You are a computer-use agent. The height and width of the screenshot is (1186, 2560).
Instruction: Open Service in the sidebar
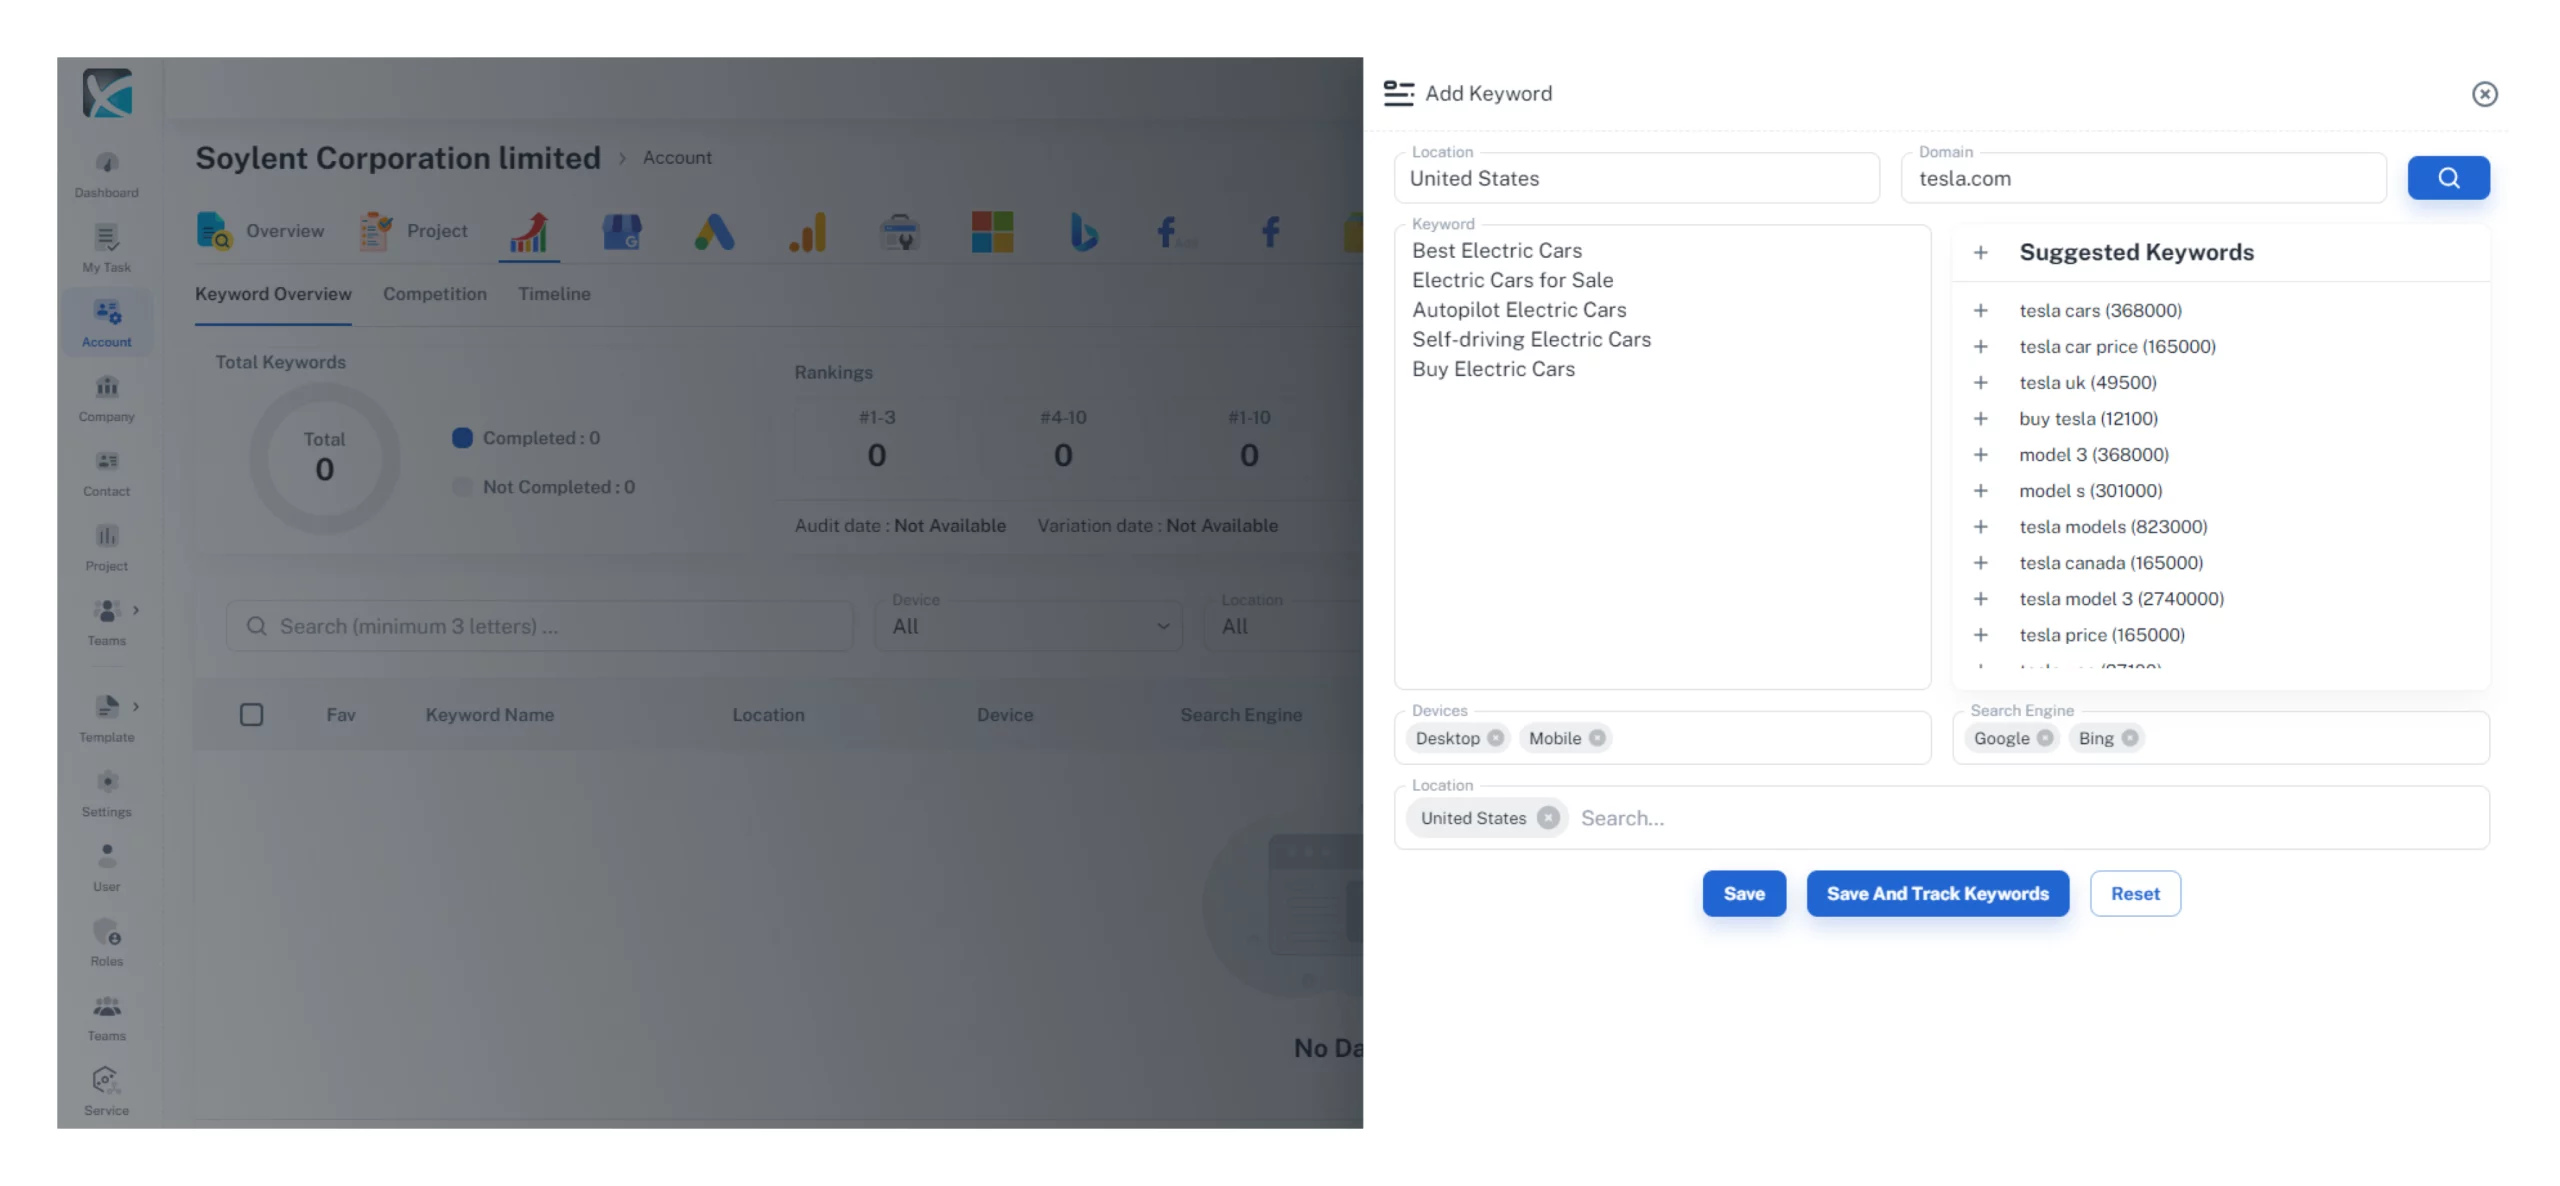pyautogui.click(x=107, y=1092)
